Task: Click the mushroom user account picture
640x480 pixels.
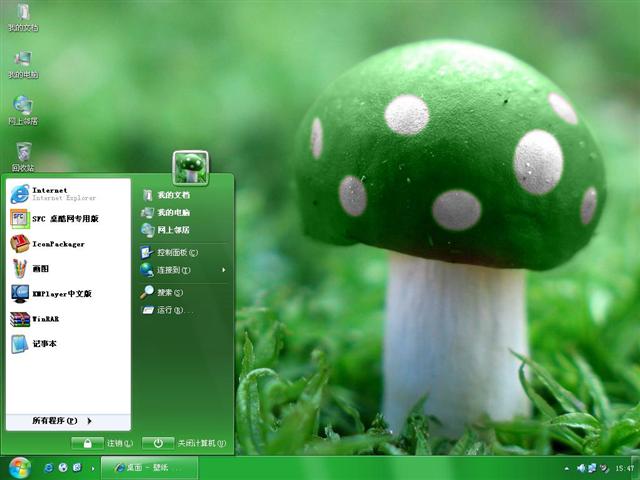Action: (x=190, y=167)
